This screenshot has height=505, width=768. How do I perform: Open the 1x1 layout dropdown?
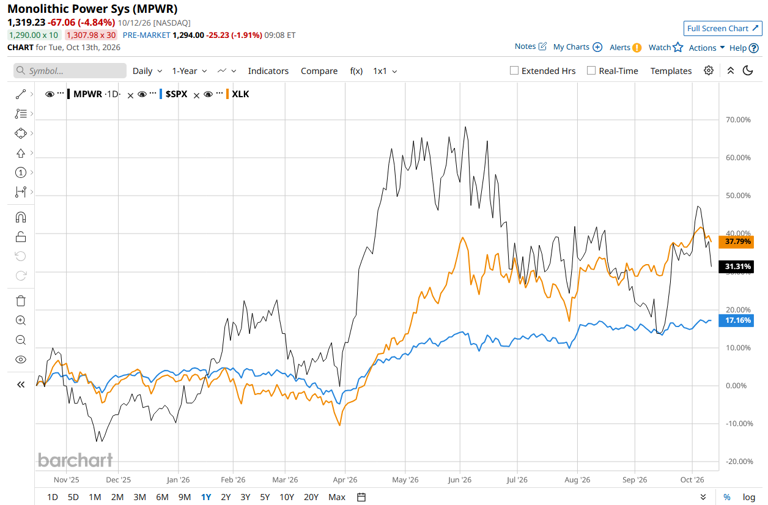[385, 71]
